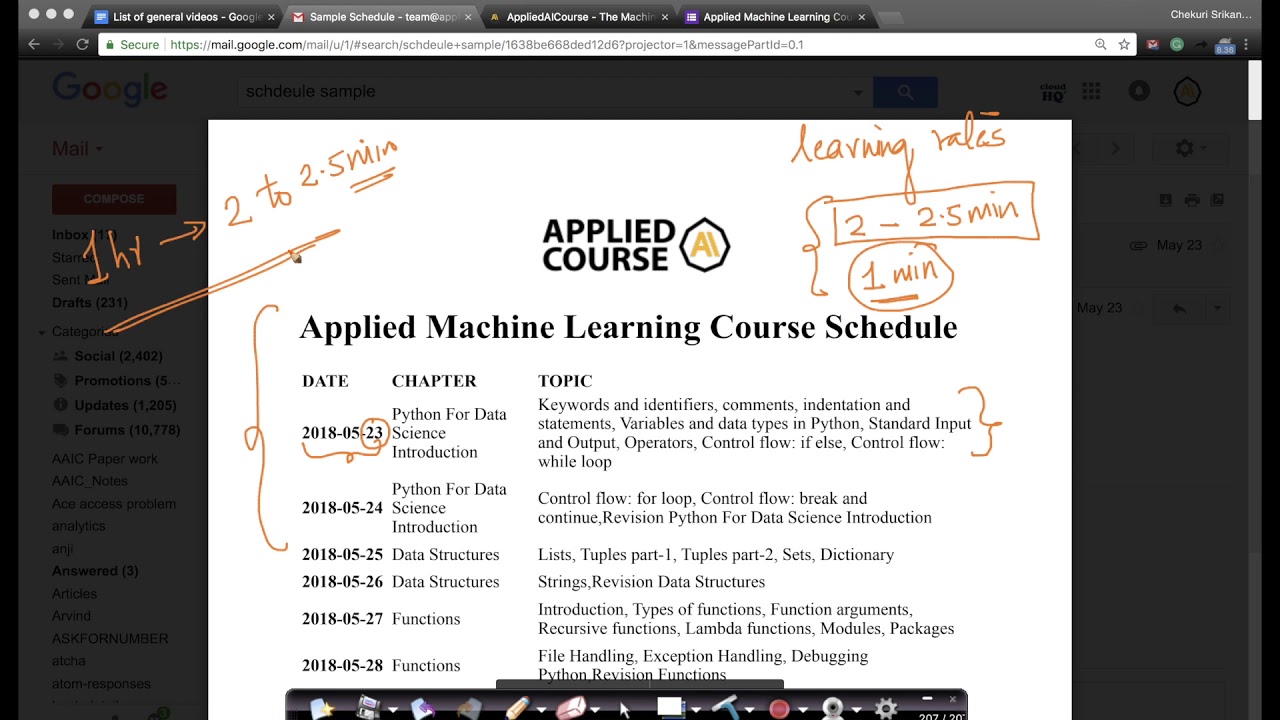Click the cloudHQ icon
The height and width of the screenshot is (720, 1280).
coord(1052,92)
